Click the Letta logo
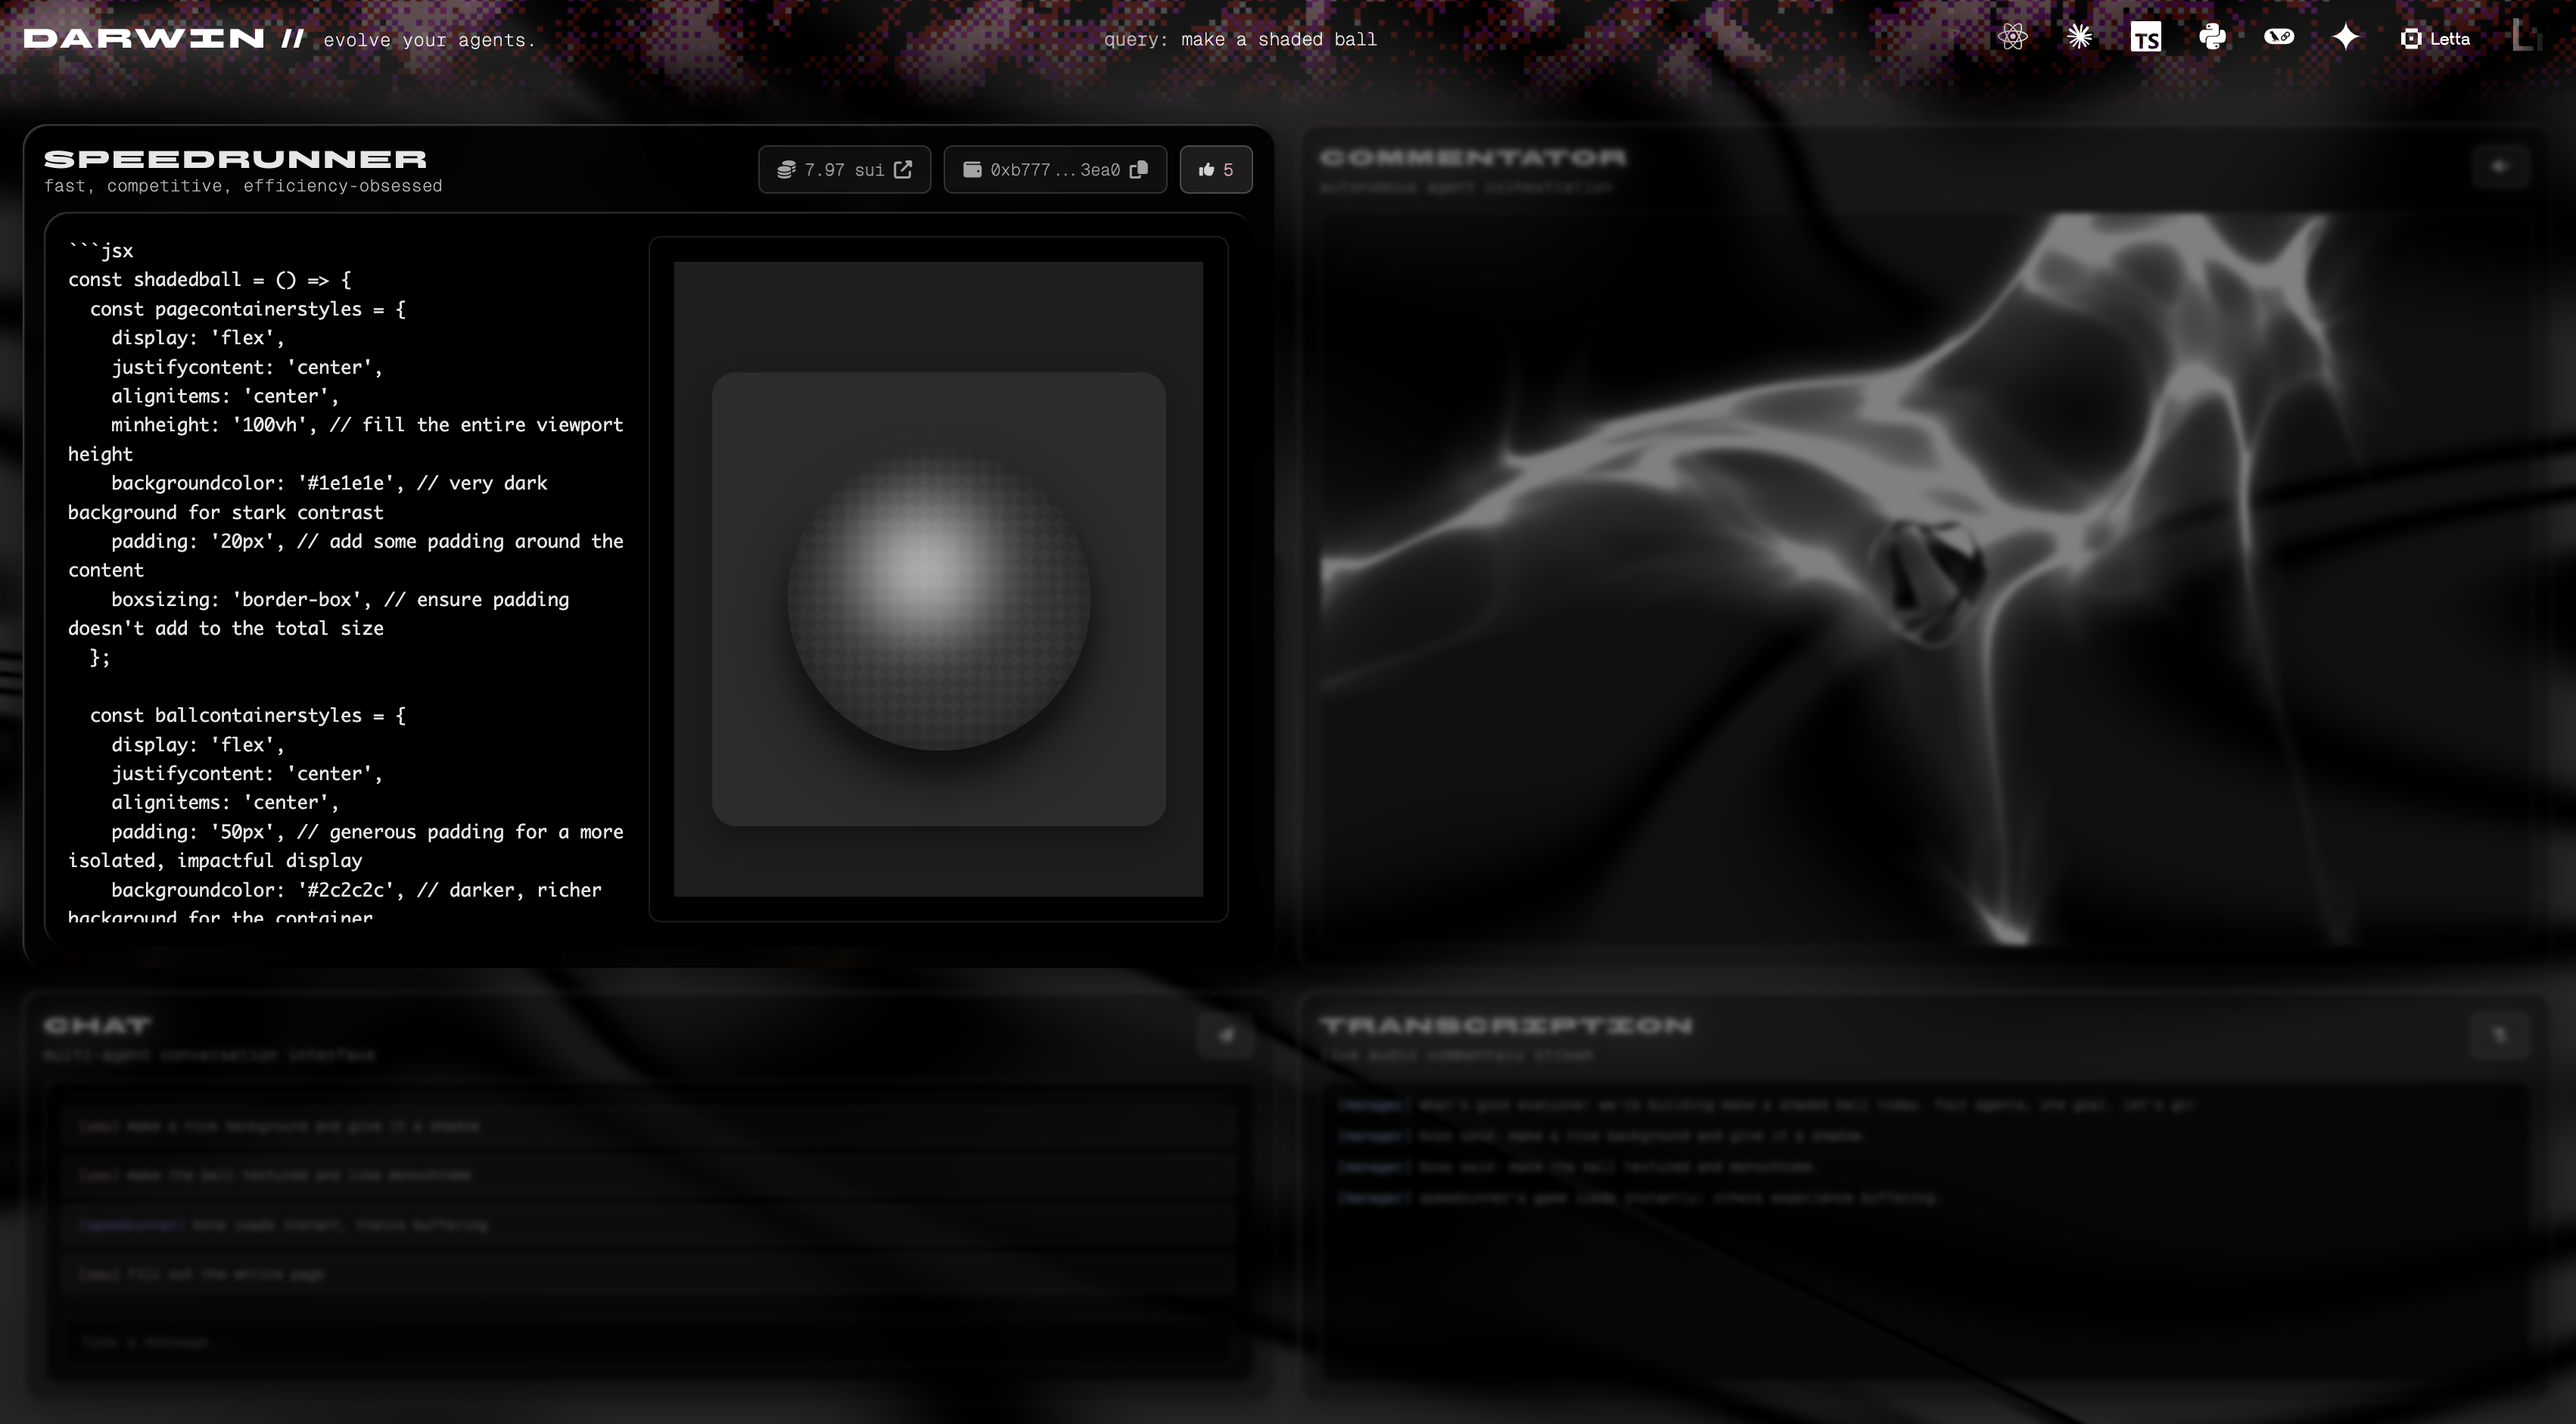The width and height of the screenshot is (2576, 1424). (2435, 39)
